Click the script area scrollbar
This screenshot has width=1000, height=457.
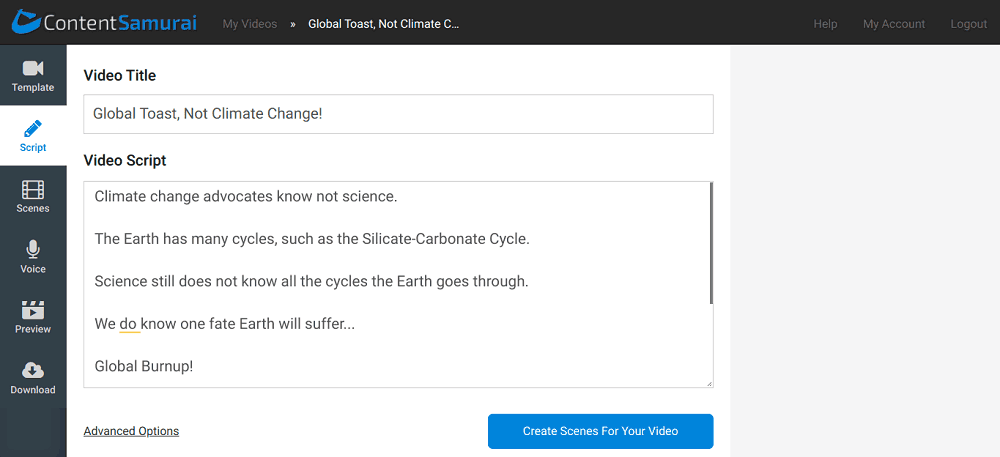[x=711, y=243]
